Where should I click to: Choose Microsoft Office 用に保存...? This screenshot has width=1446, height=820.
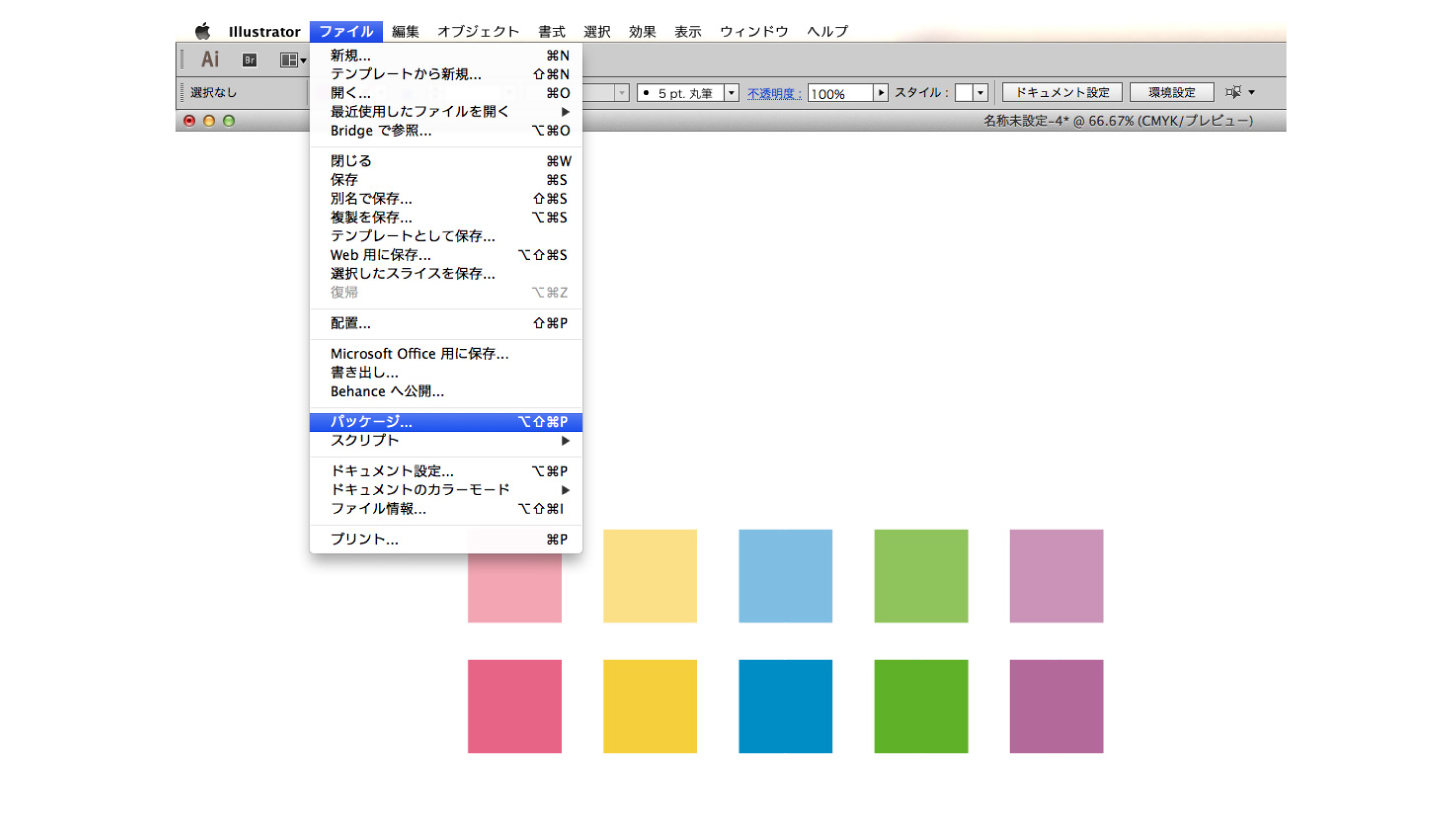446,354
